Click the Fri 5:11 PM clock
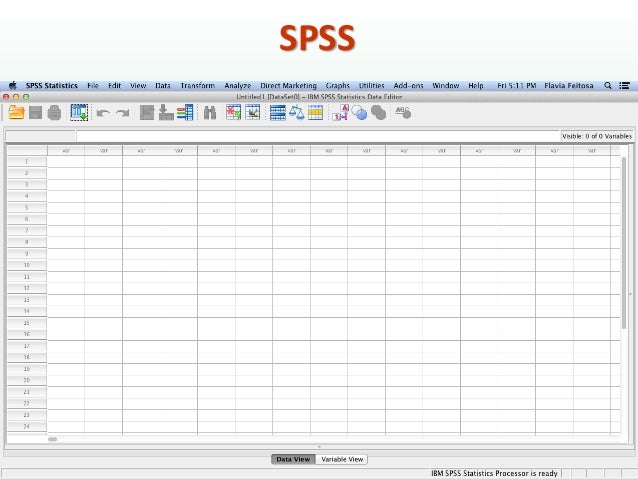 (516, 85)
